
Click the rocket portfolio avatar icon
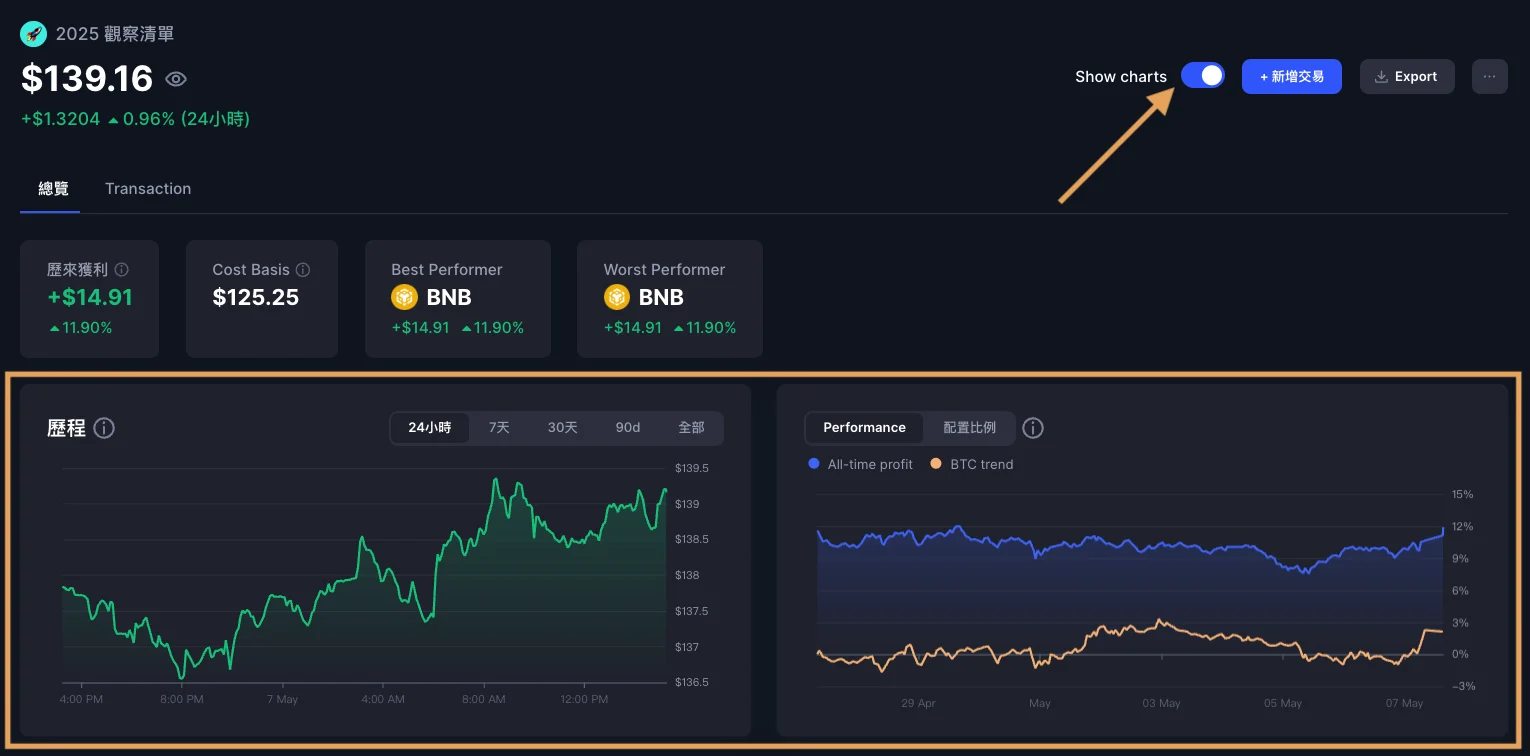coord(33,34)
